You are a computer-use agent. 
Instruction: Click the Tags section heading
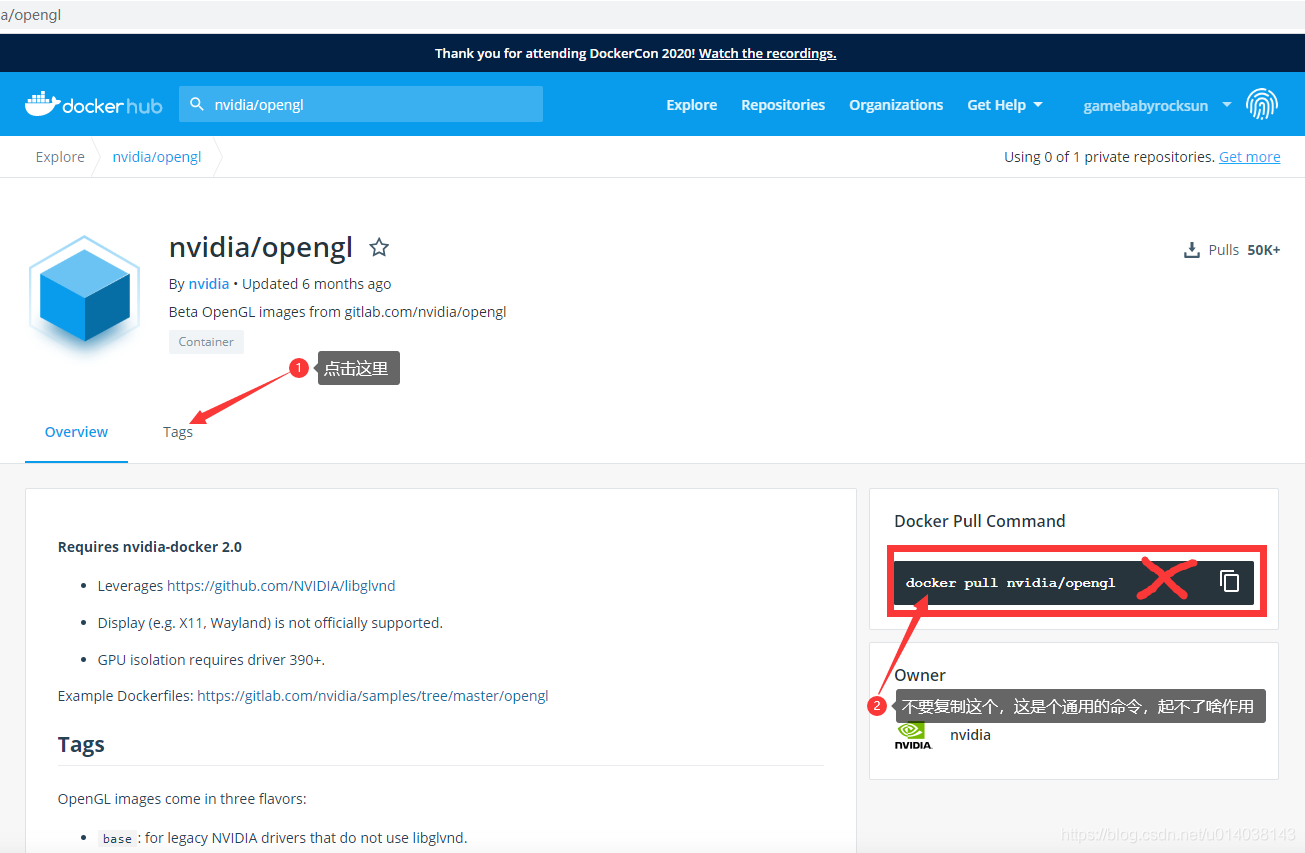[x=81, y=745]
